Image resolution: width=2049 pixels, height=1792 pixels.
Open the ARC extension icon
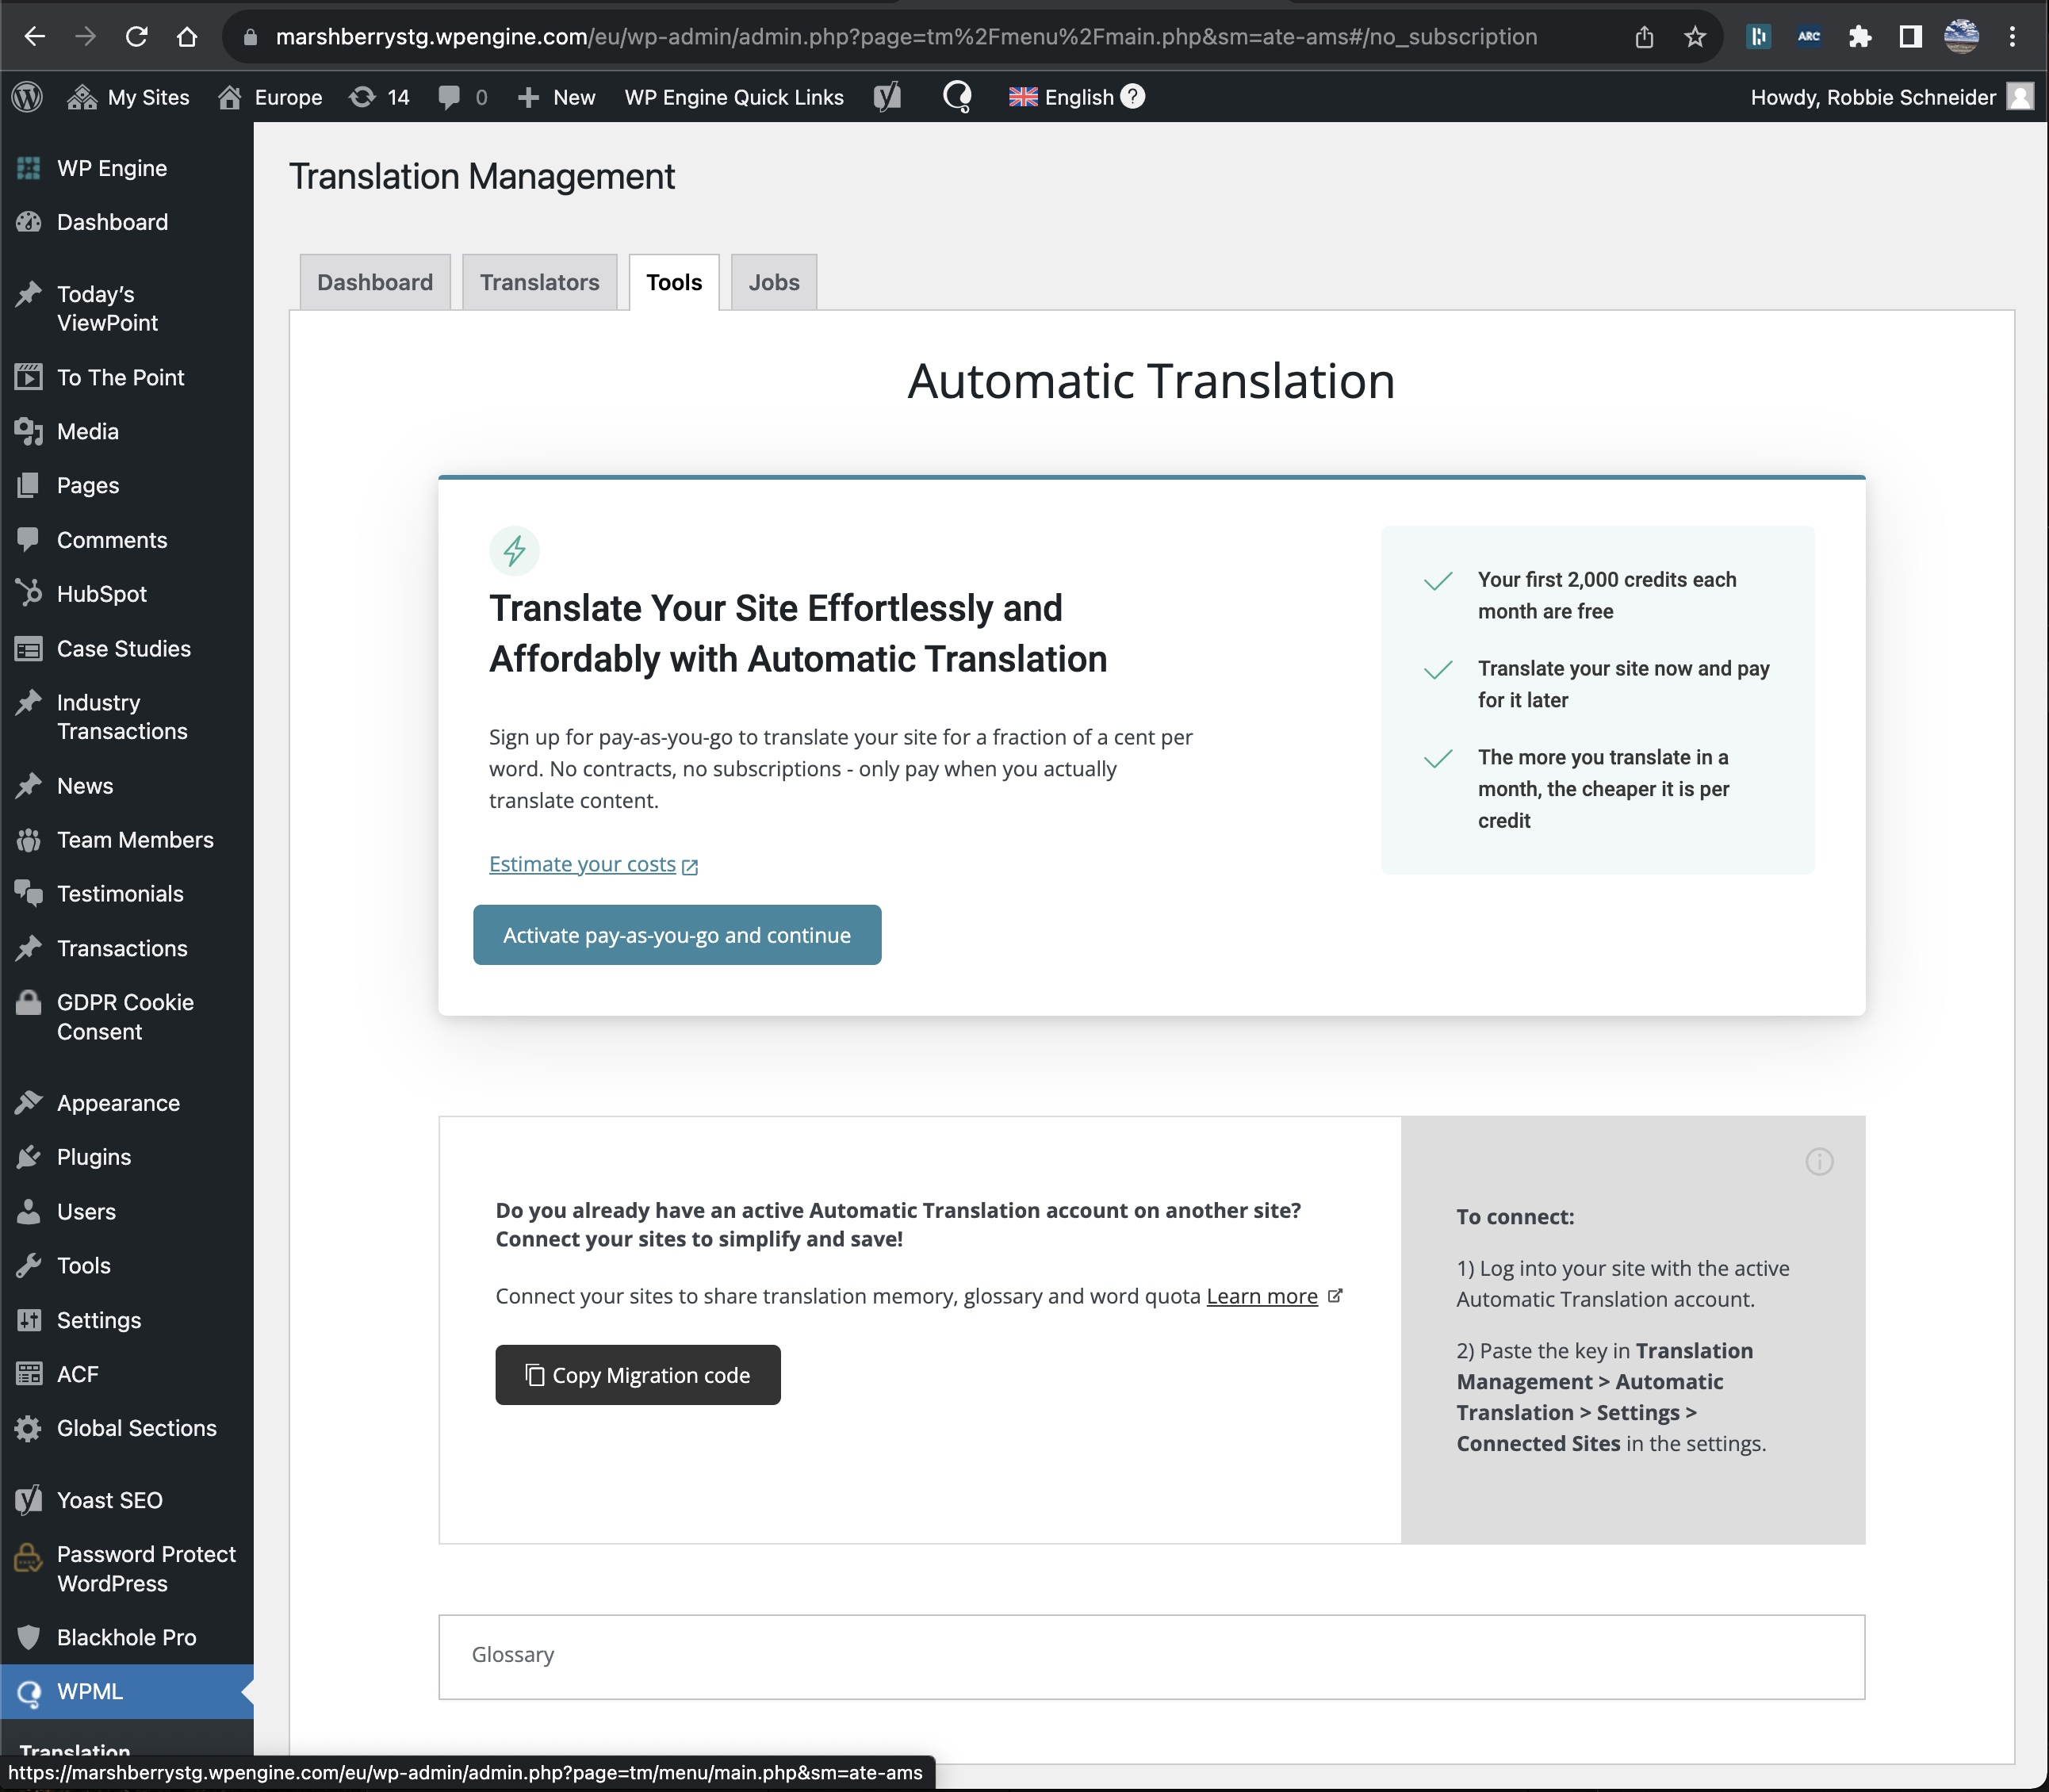[x=1809, y=37]
